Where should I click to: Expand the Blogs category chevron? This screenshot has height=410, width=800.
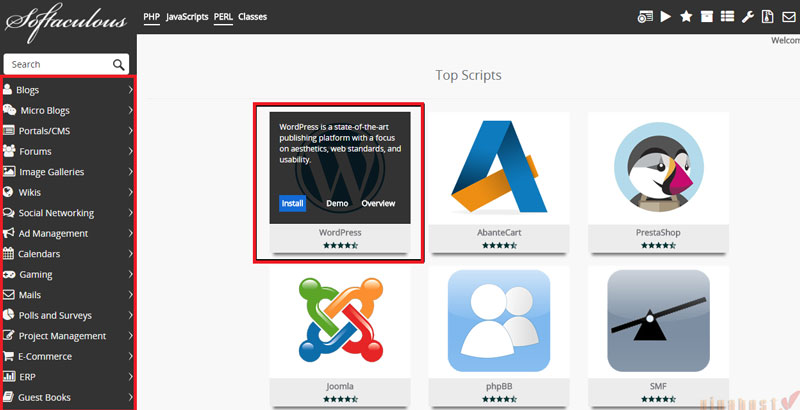pos(130,90)
